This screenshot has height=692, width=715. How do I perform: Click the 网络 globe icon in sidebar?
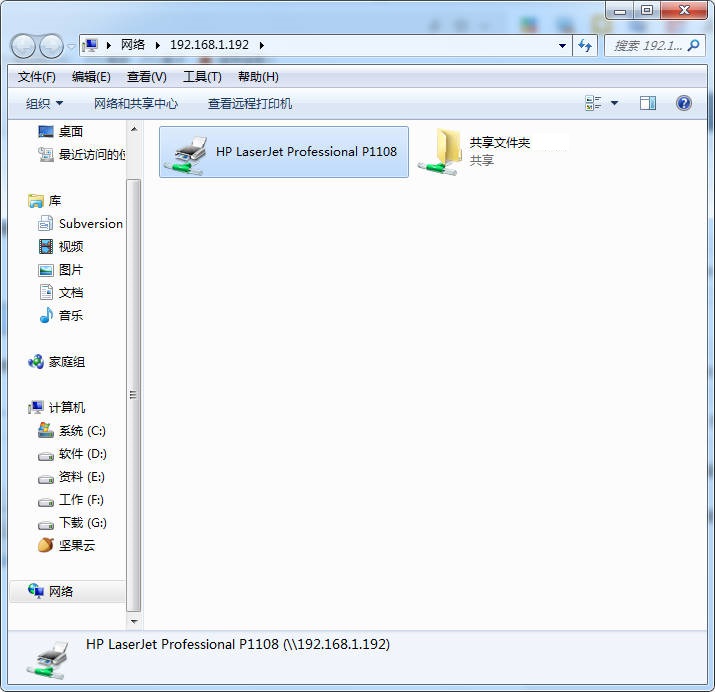click(x=36, y=591)
